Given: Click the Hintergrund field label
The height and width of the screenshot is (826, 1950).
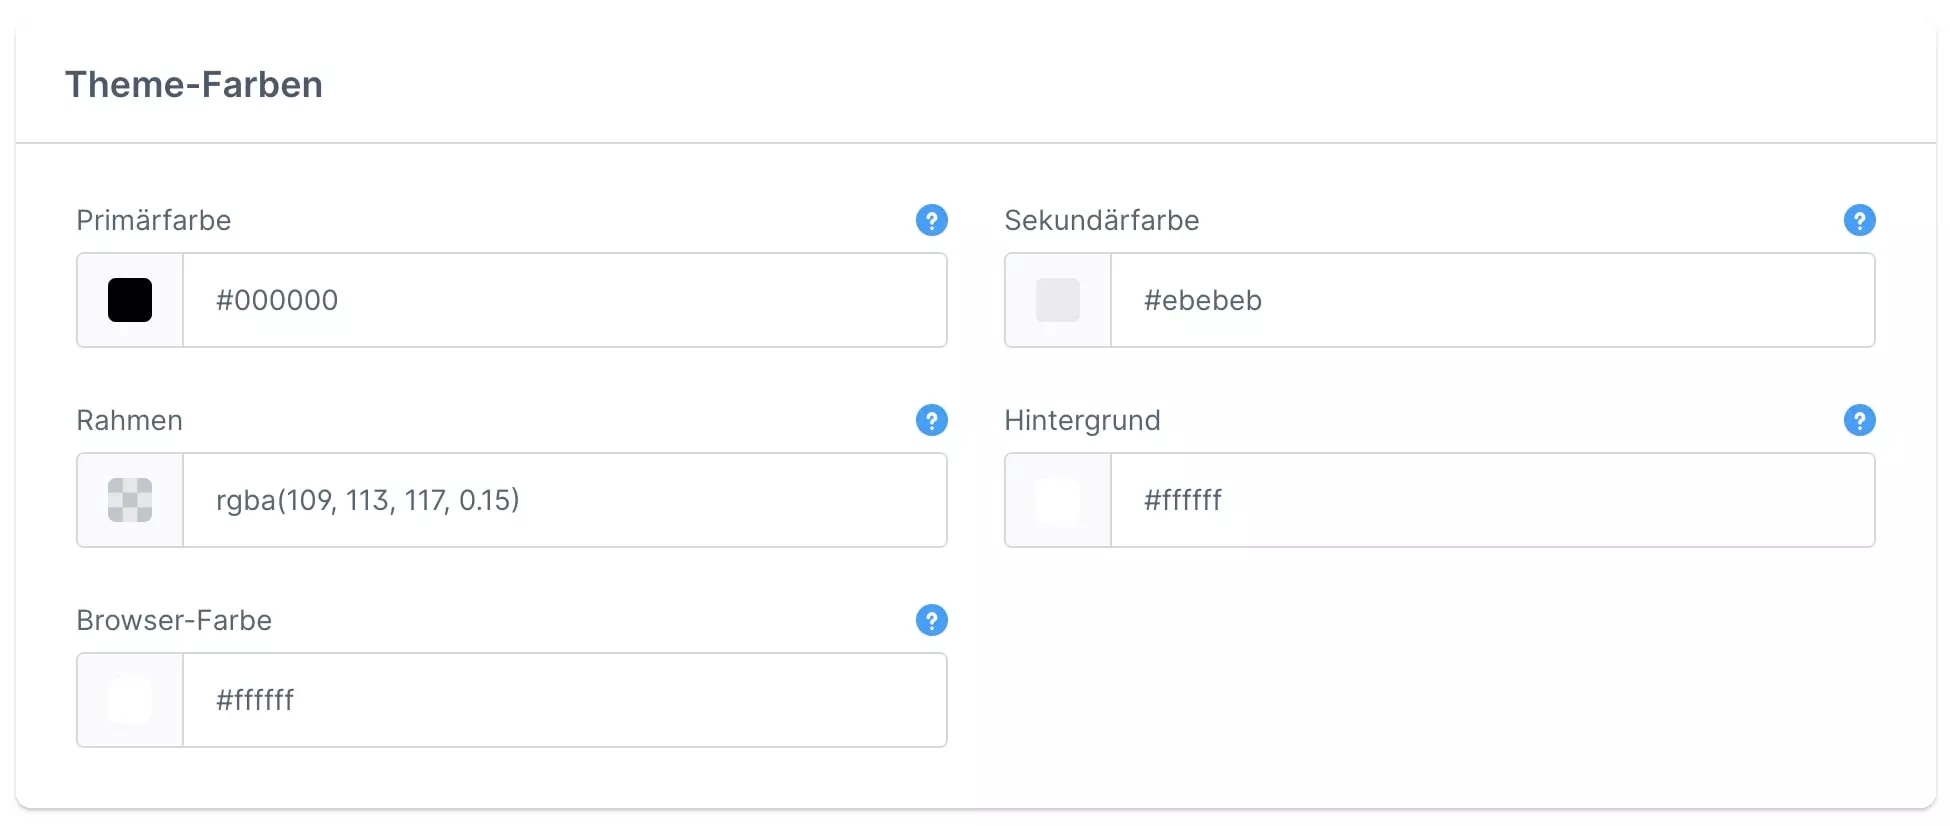Looking at the screenshot, I should 1082,420.
